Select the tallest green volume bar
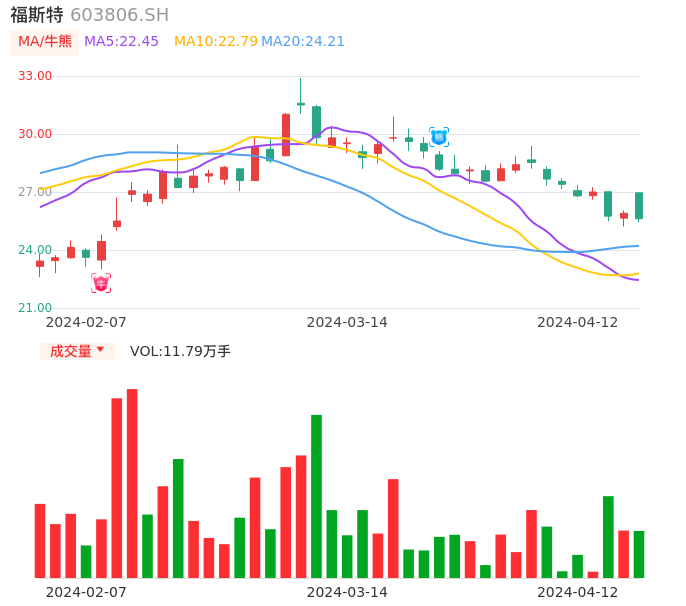The width and height of the screenshot is (686, 606). (x=316, y=496)
